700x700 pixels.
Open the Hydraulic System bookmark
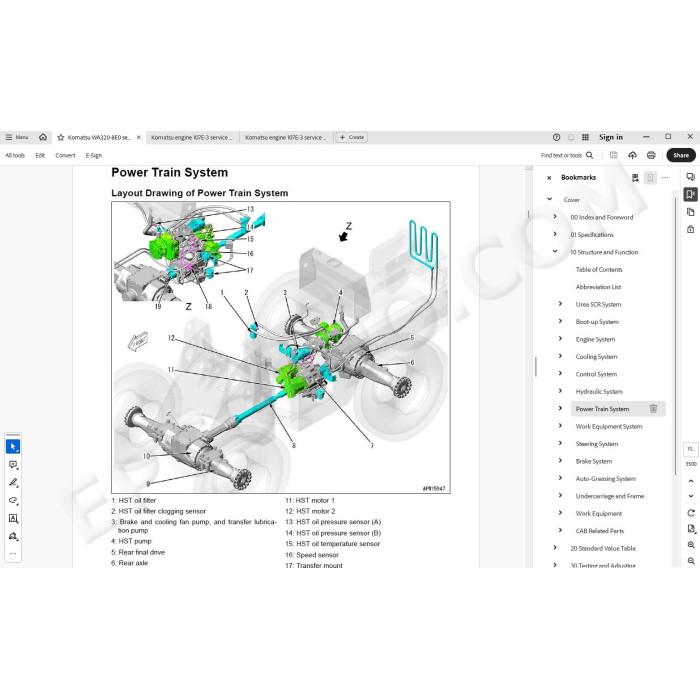click(x=599, y=392)
